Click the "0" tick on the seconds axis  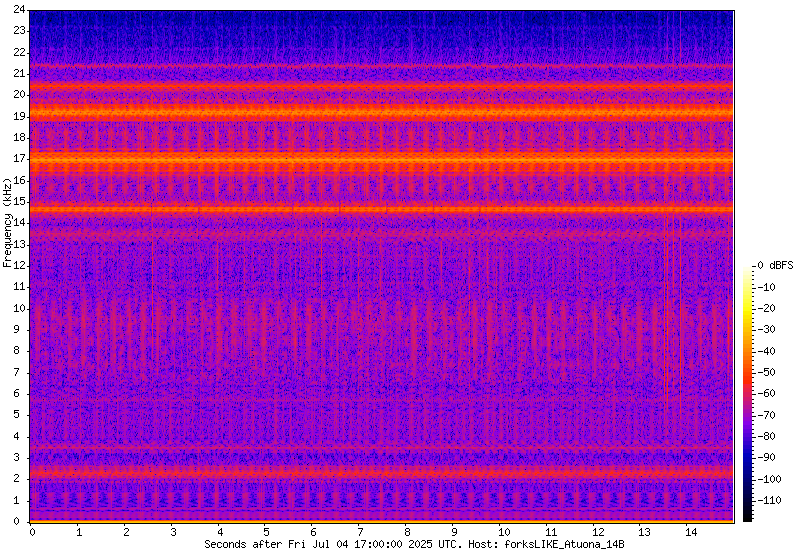click(32, 533)
